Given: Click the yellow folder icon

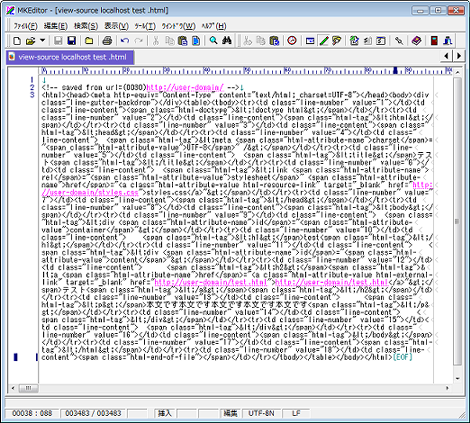Looking at the screenshot, I should click(x=89, y=41).
